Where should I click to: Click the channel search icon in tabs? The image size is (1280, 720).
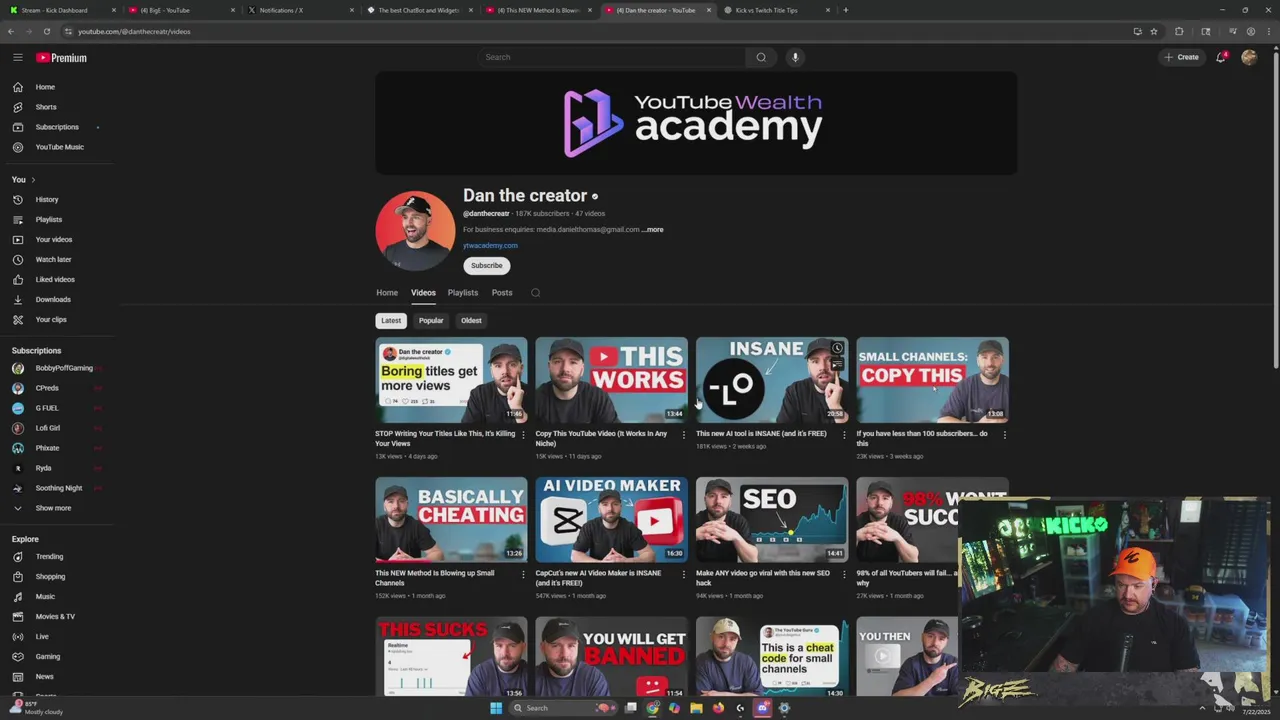click(x=535, y=293)
